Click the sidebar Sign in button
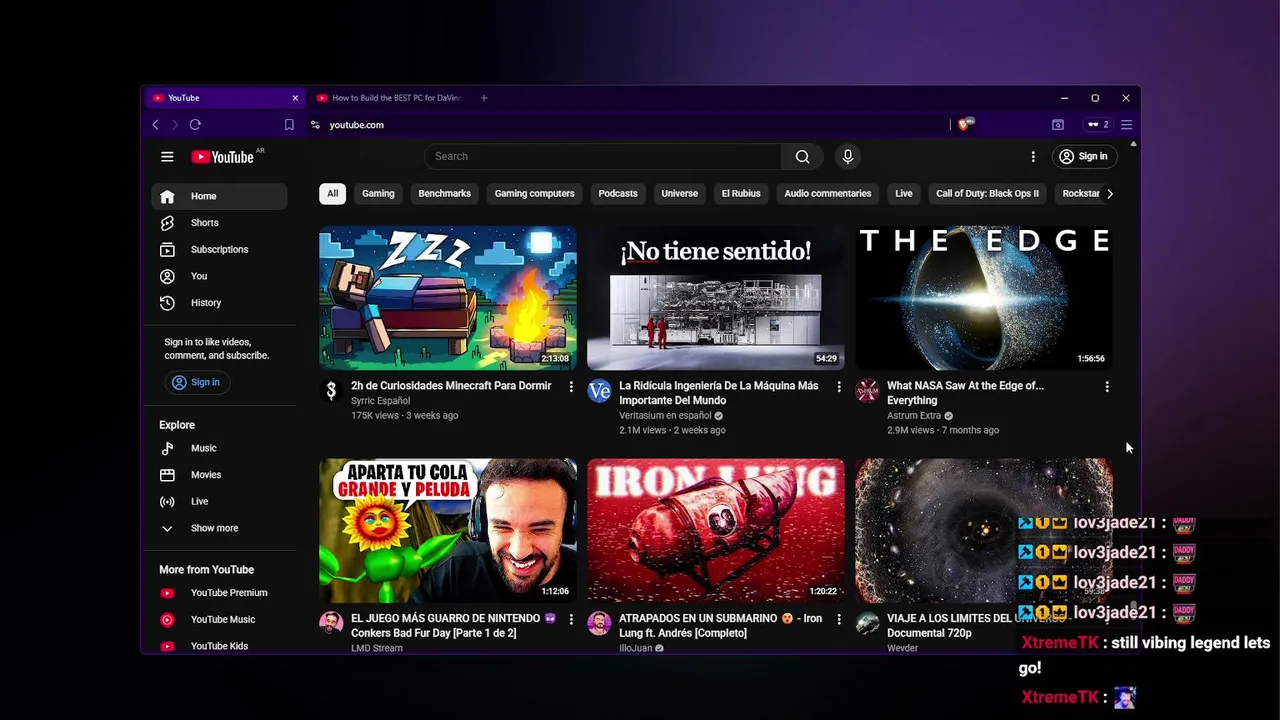 [196, 382]
